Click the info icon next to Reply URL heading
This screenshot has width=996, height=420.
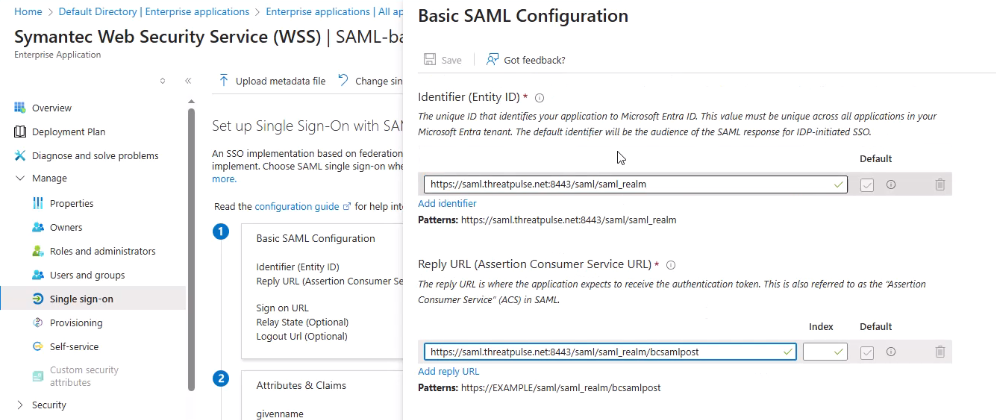click(671, 265)
